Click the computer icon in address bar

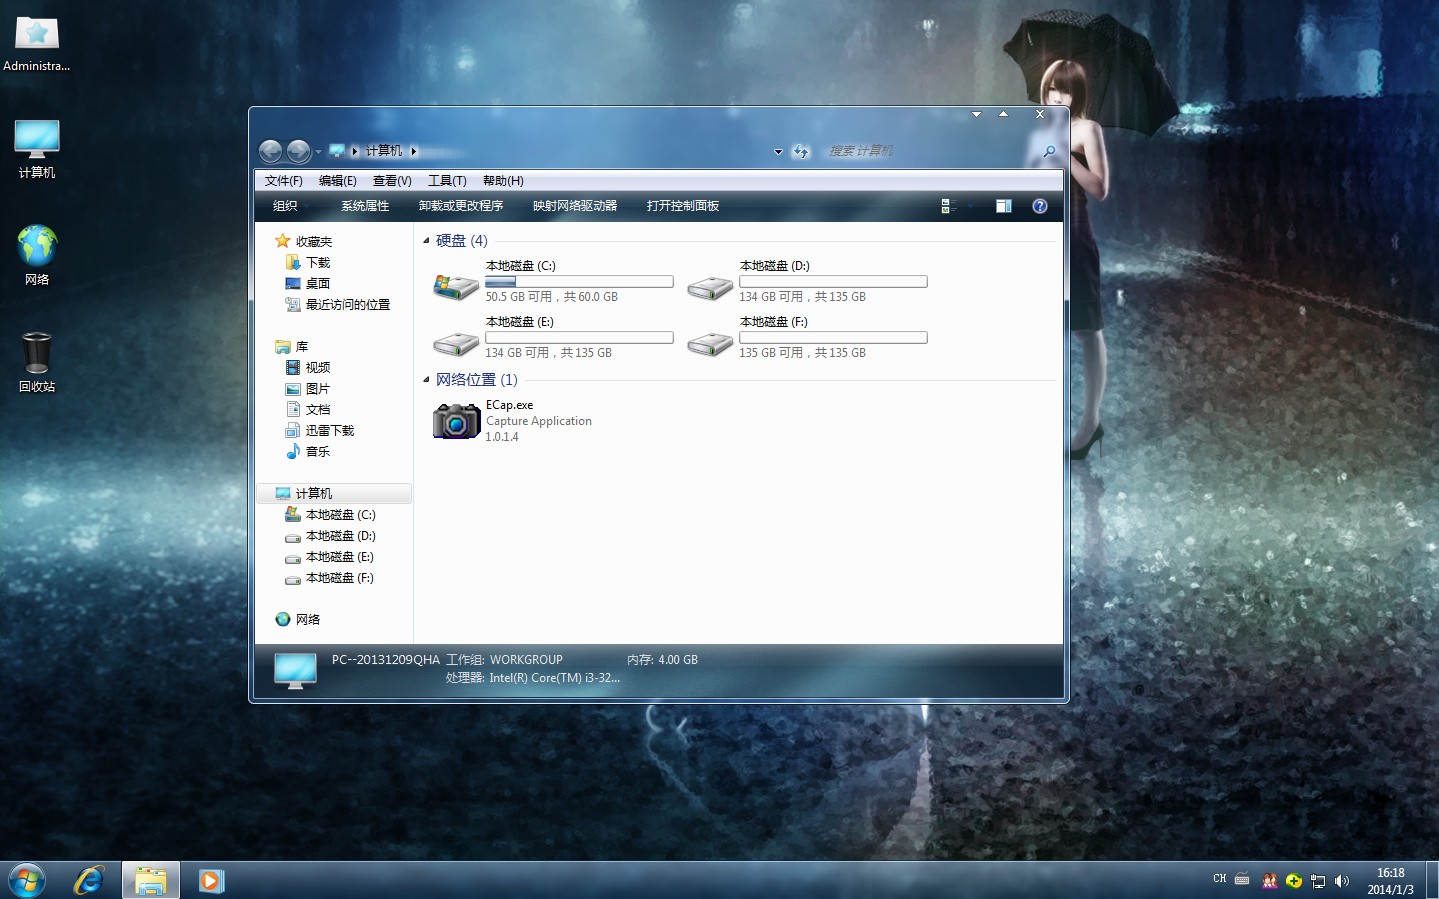pos(337,151)
